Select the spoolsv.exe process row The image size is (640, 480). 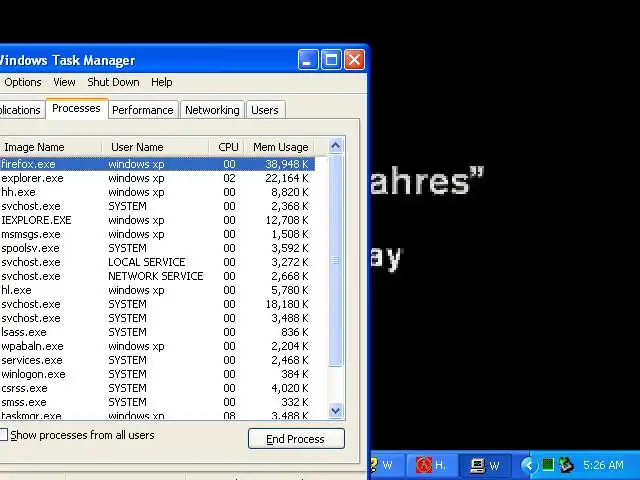click(x=157, y=248)
